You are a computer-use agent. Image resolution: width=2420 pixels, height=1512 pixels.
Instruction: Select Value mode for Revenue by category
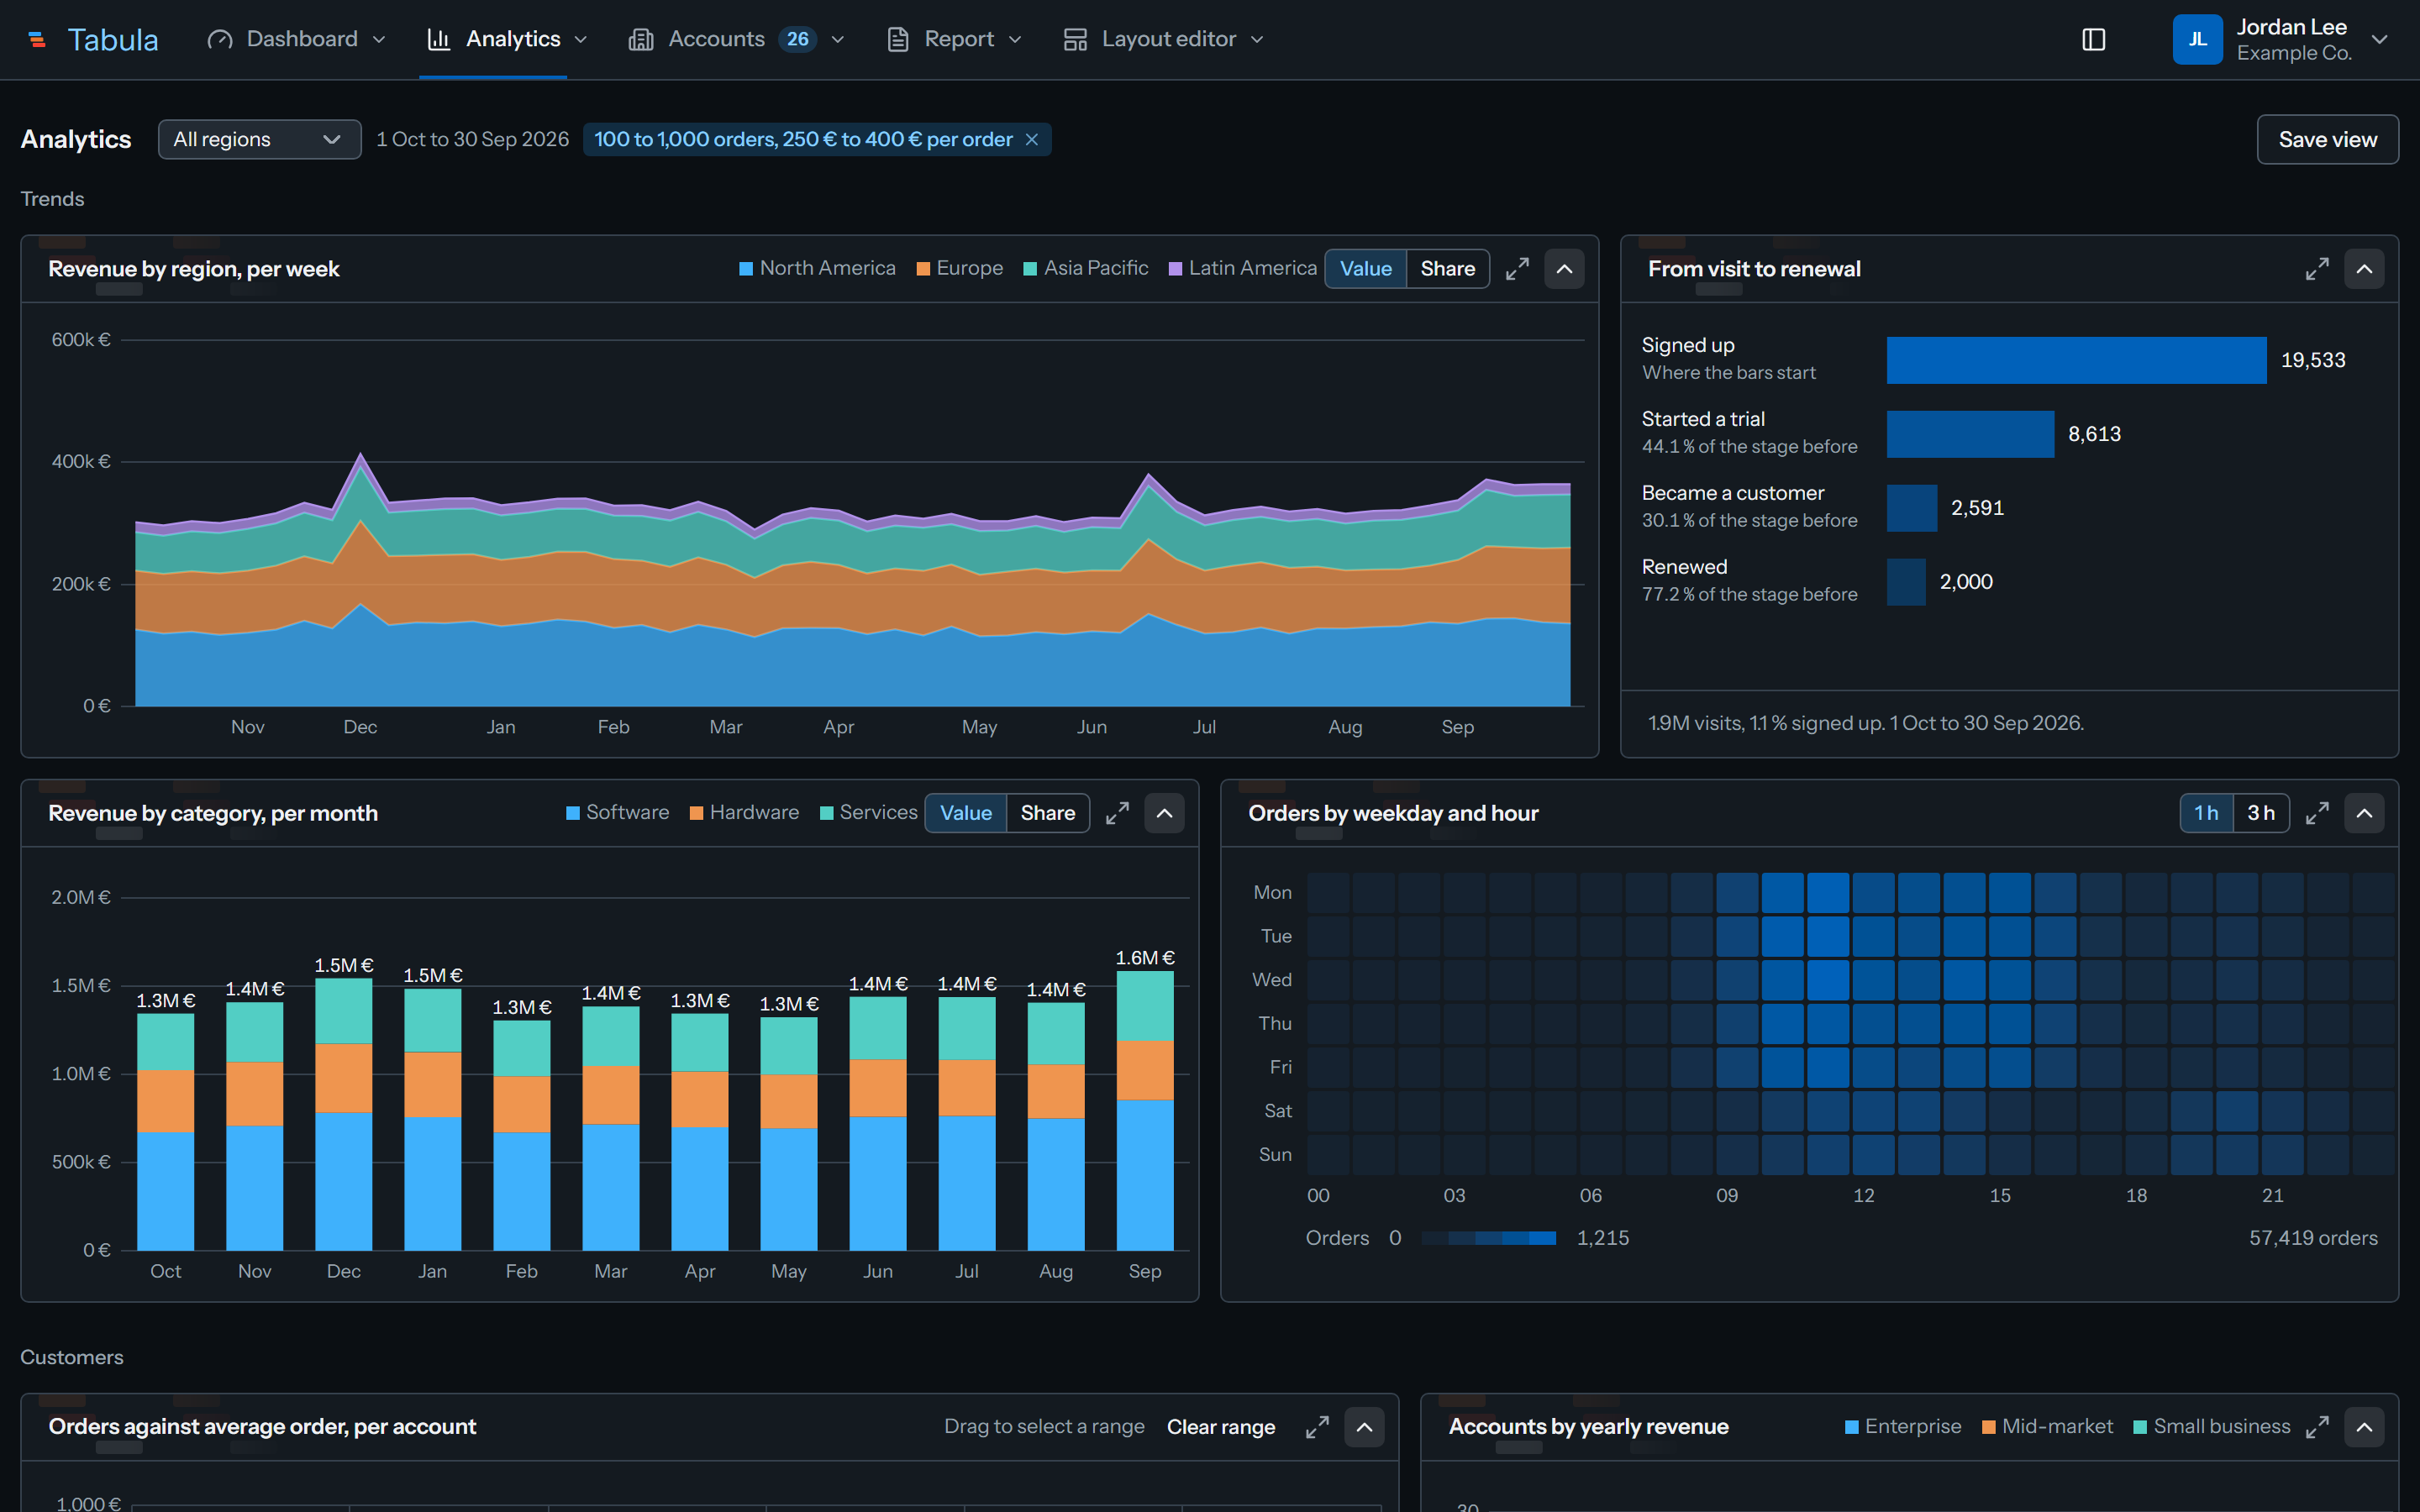tap(965, 813)
